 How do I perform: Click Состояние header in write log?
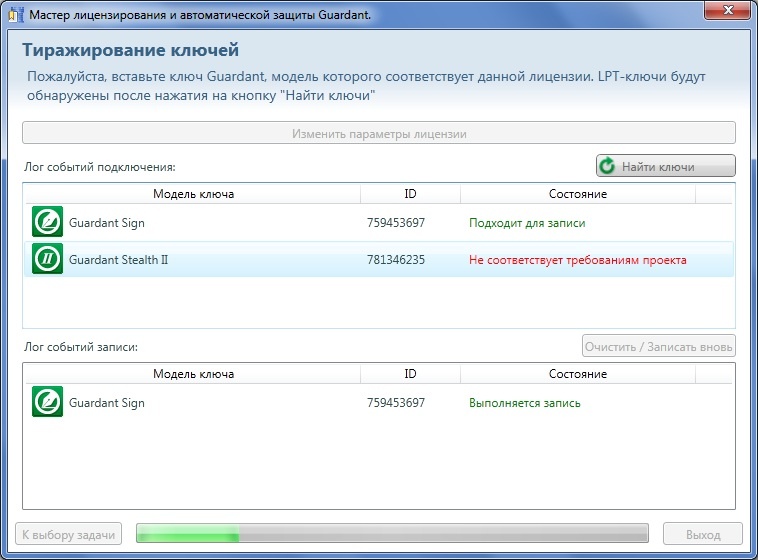(x=577, y=374)
